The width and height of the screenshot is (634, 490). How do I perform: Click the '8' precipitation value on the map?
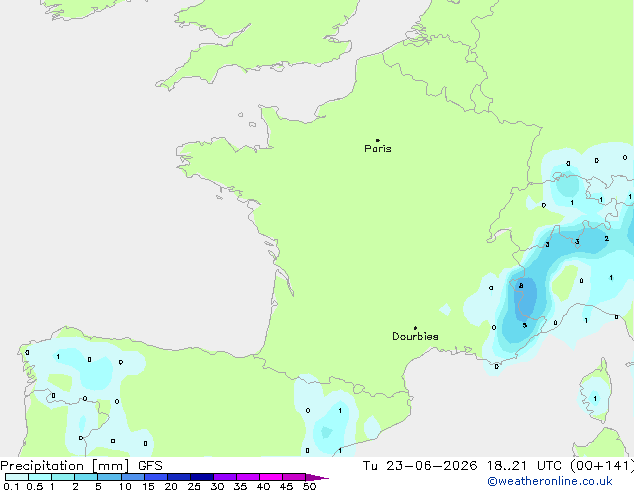coord(521,286)
